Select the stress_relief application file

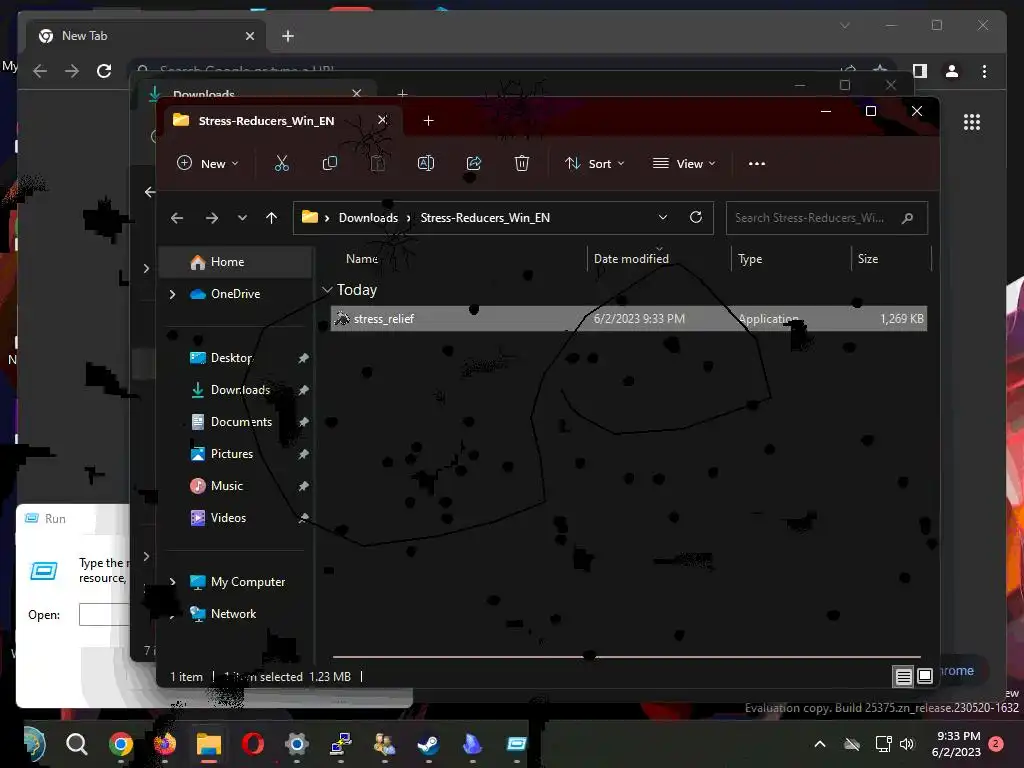[x=629, y=319]
